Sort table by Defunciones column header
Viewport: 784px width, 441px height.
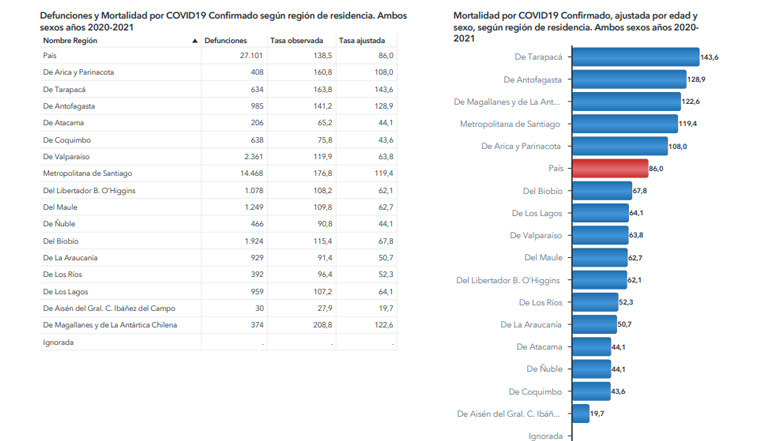(225, 41)
